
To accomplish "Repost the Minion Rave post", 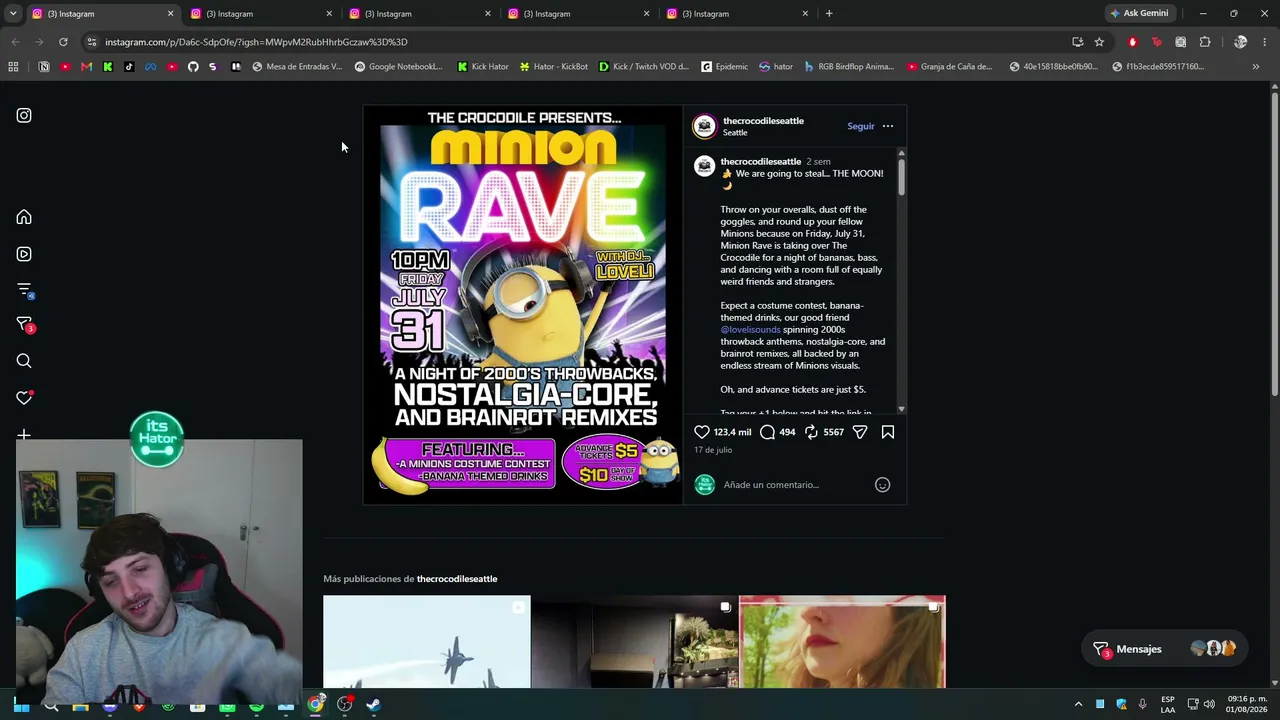I will coord(811,432).
